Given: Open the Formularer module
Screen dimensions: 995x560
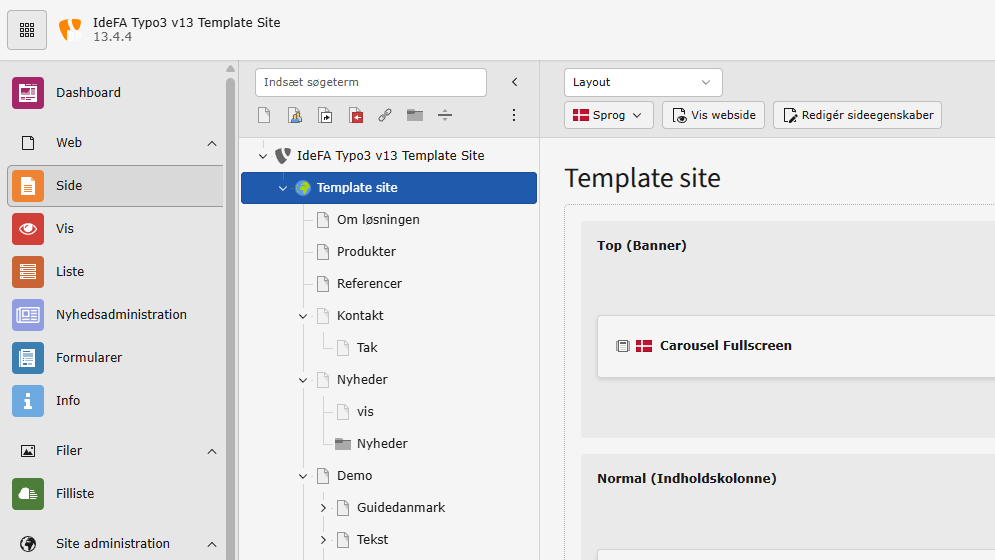Looking at the screenshot, I should point(28,358).
